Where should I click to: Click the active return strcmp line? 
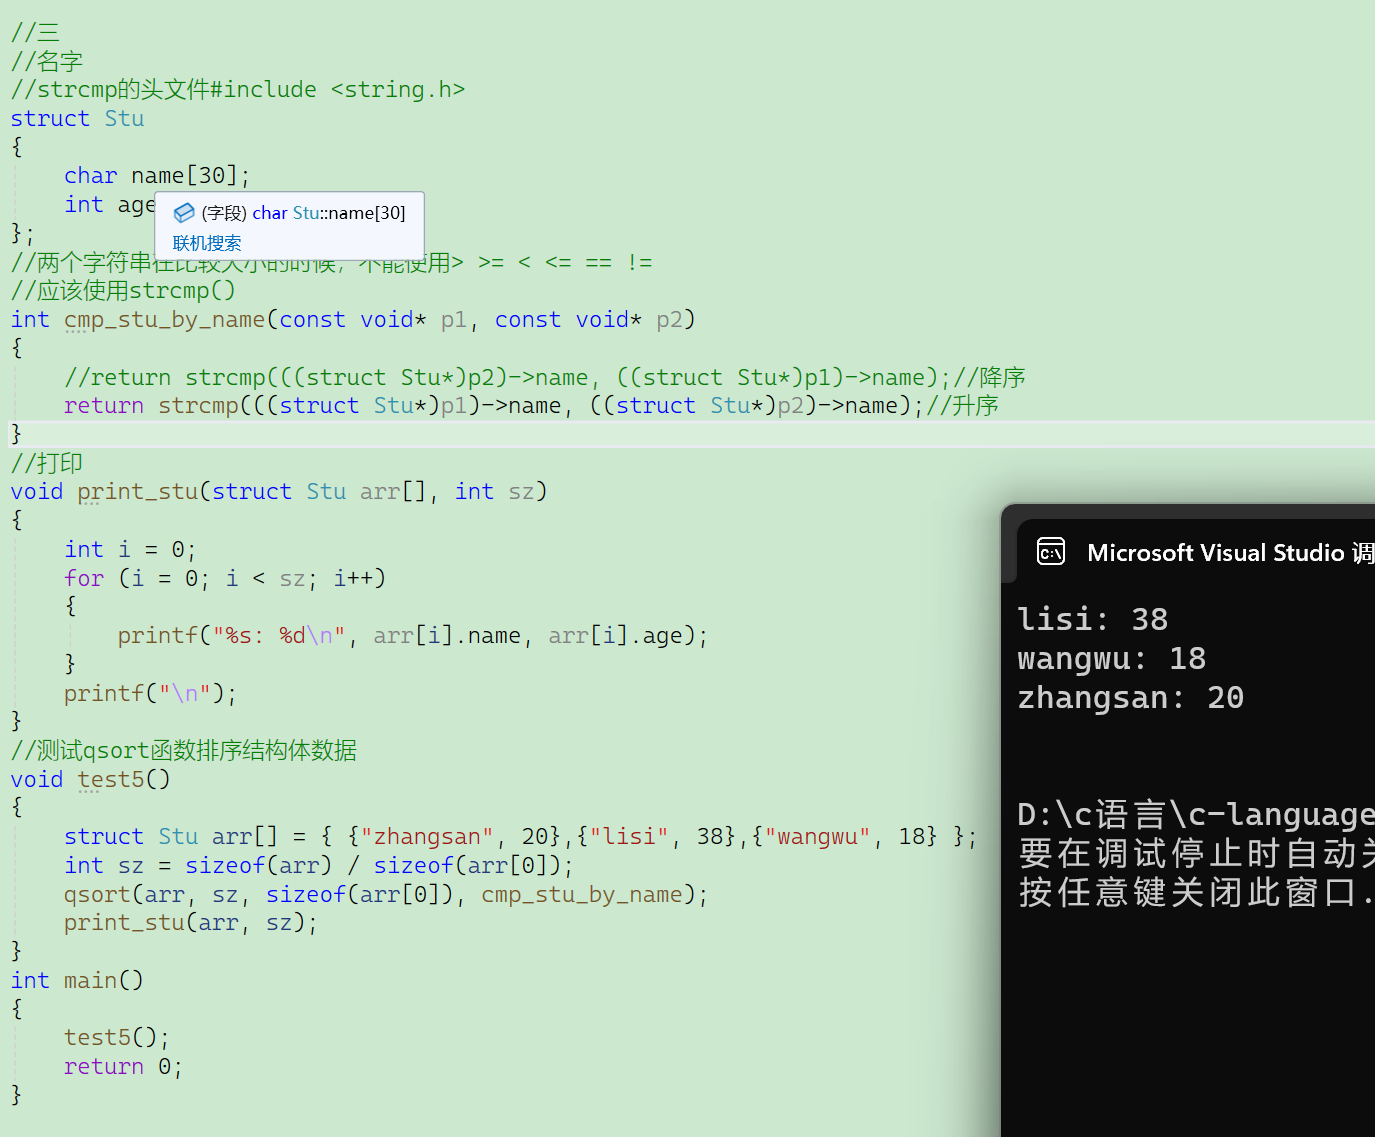pos(531,406)
